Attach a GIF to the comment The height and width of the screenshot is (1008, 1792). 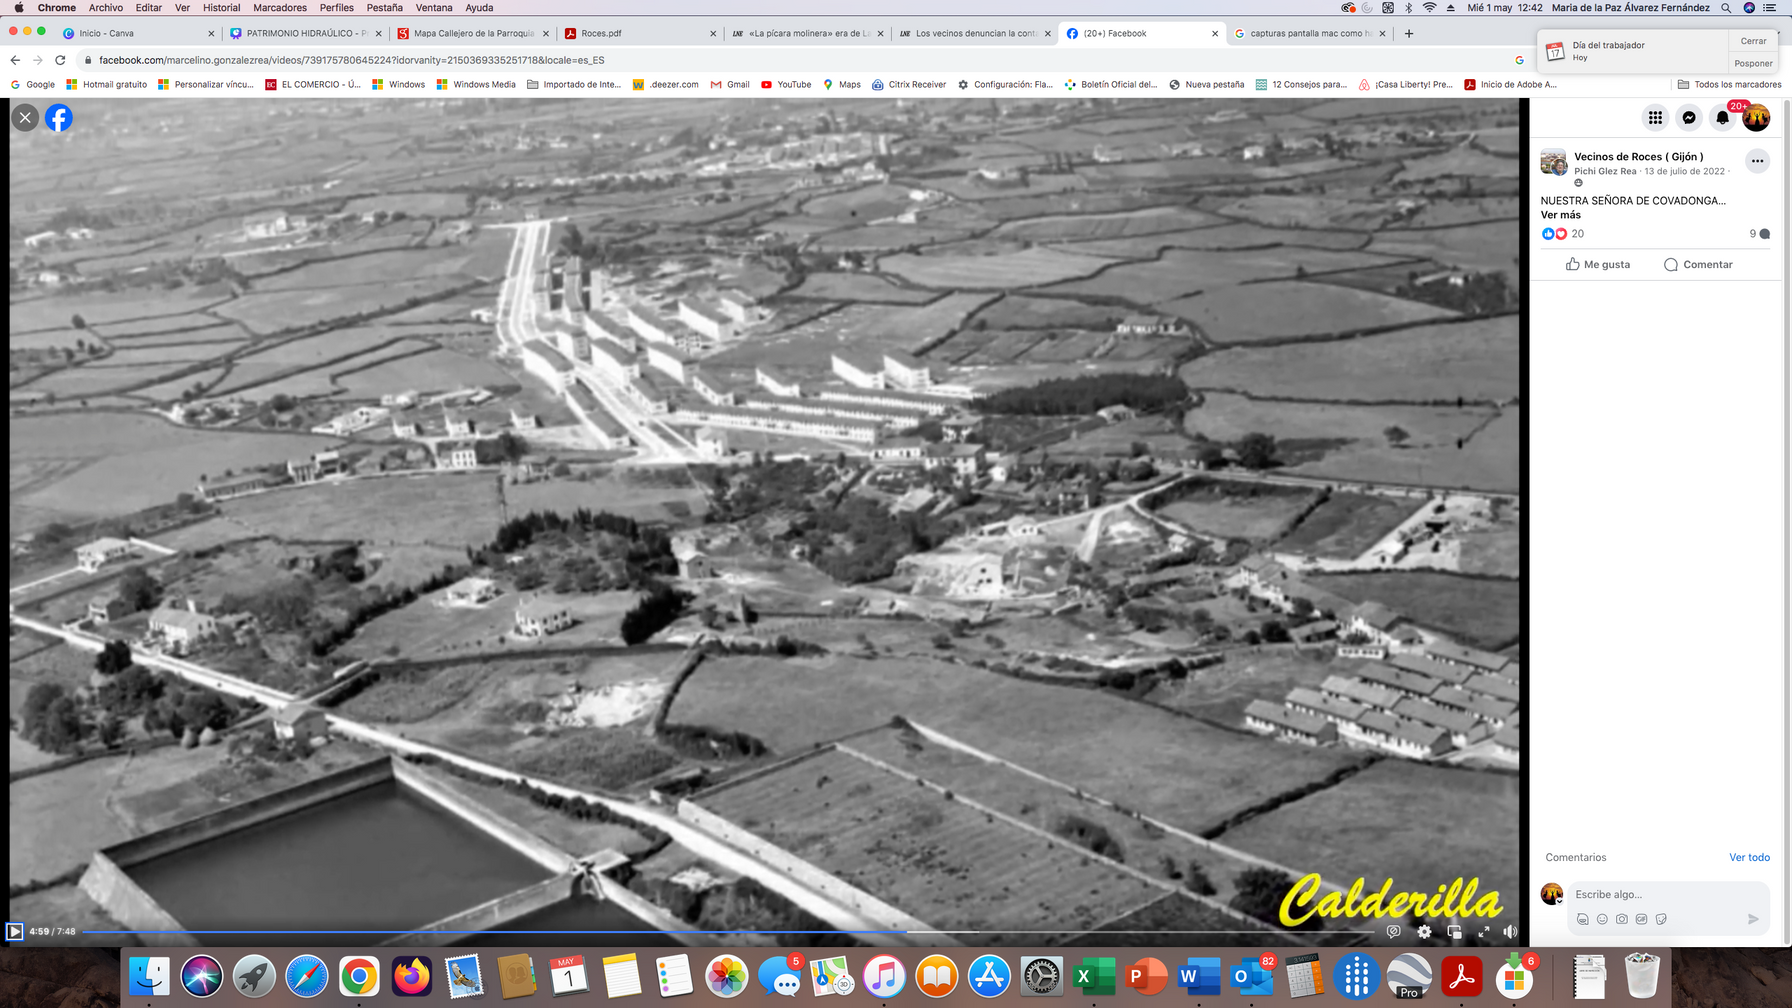click(1641, 919)
